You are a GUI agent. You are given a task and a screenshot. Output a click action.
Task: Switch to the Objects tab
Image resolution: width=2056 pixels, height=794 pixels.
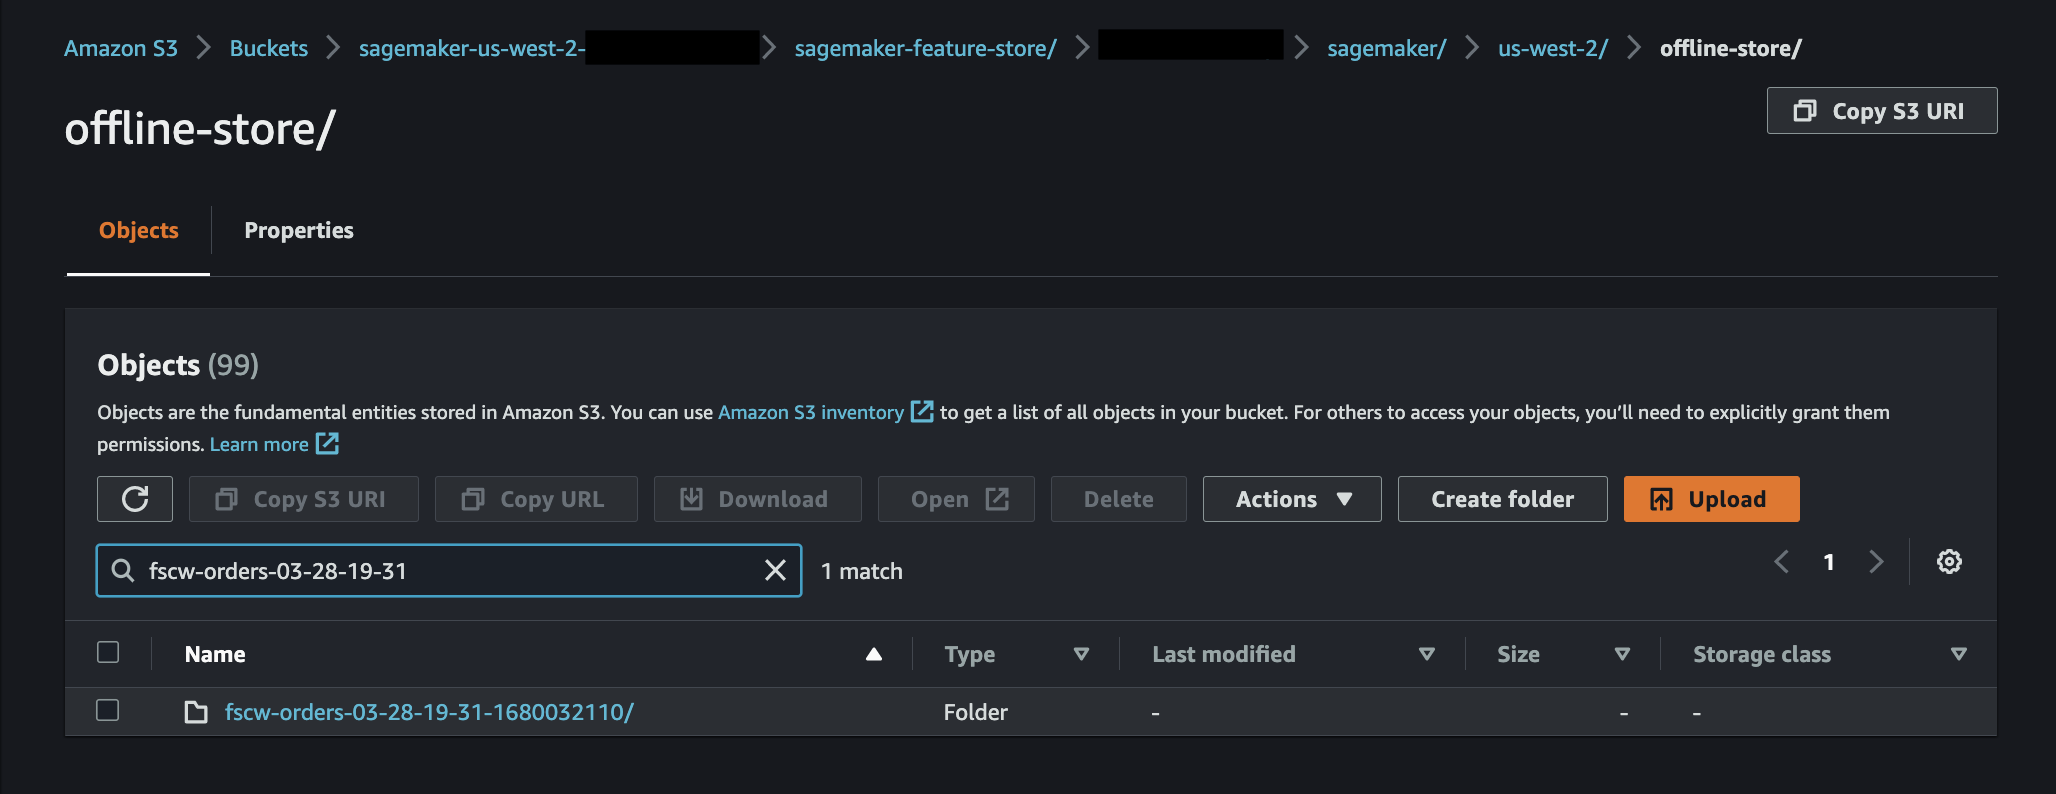138,230
